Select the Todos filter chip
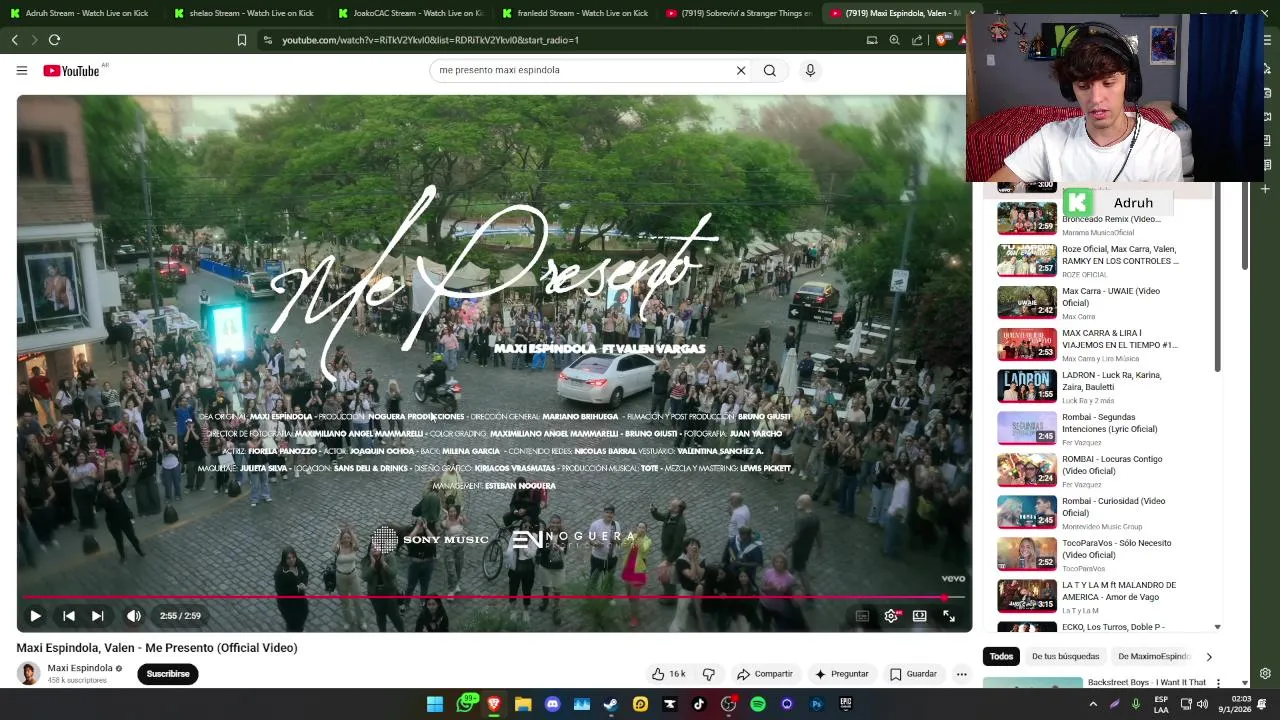The image size is (1280, 720). [1001, 656]
